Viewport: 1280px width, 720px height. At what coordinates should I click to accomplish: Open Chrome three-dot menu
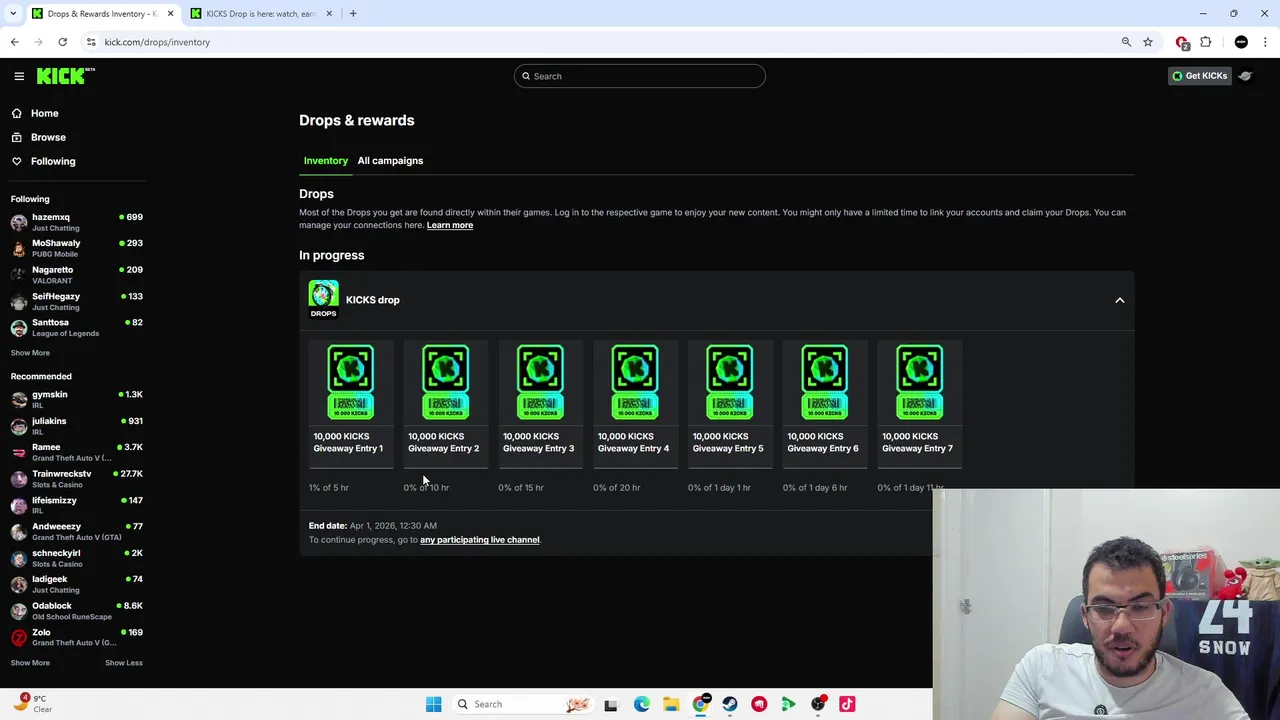click(1265, 42)
